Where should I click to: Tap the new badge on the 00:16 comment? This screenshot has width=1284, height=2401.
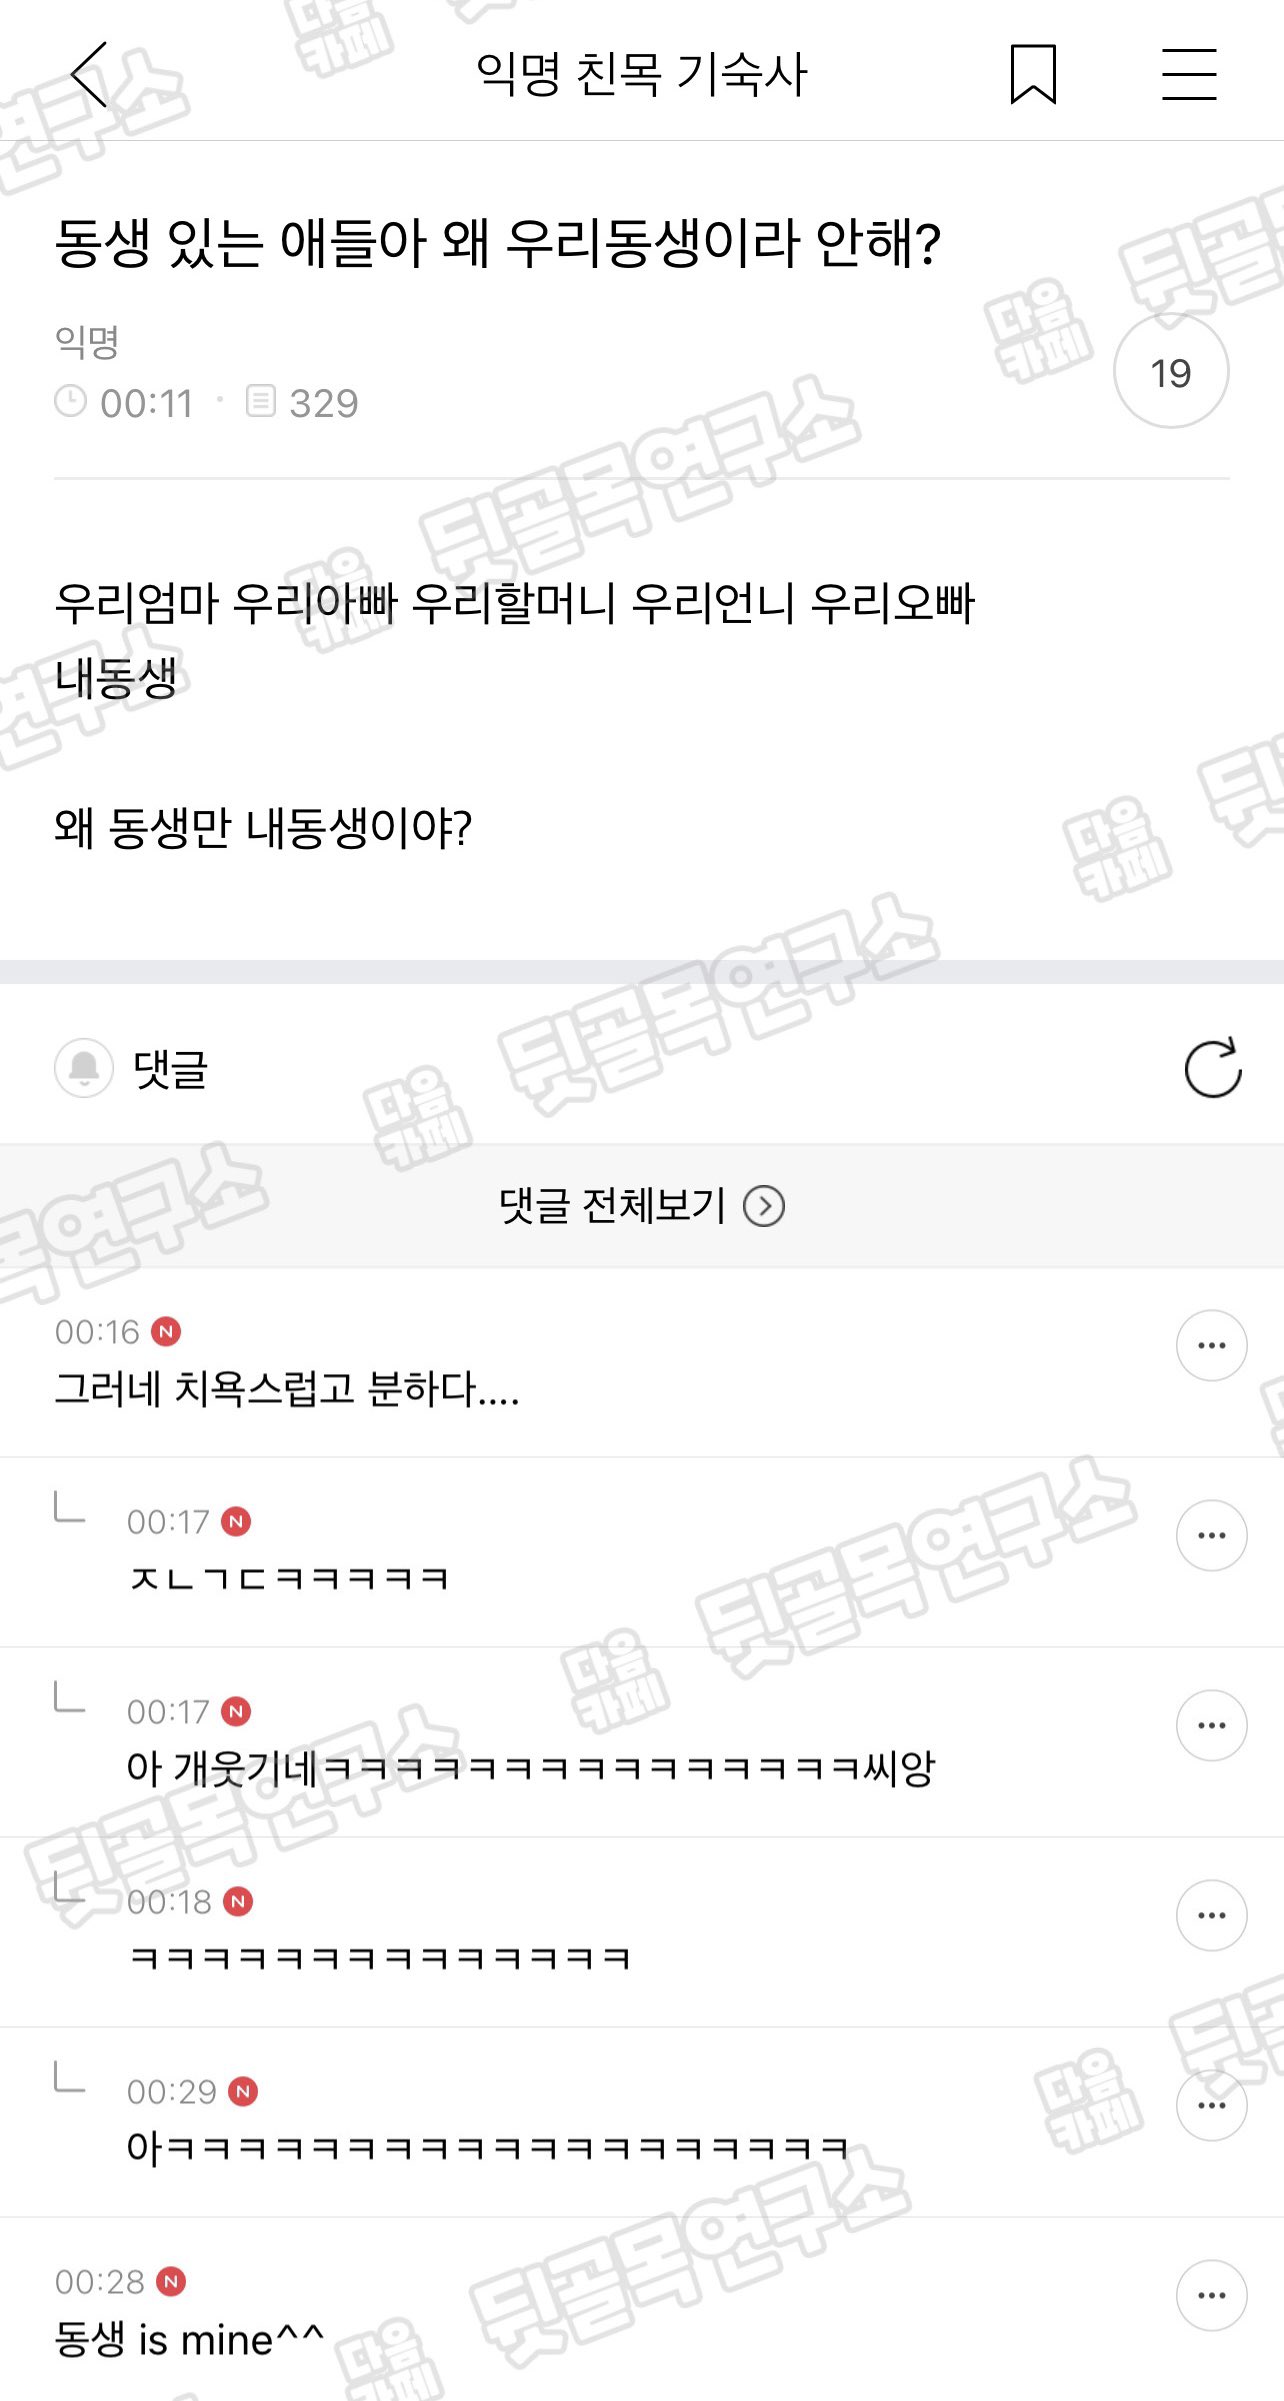166,1331
